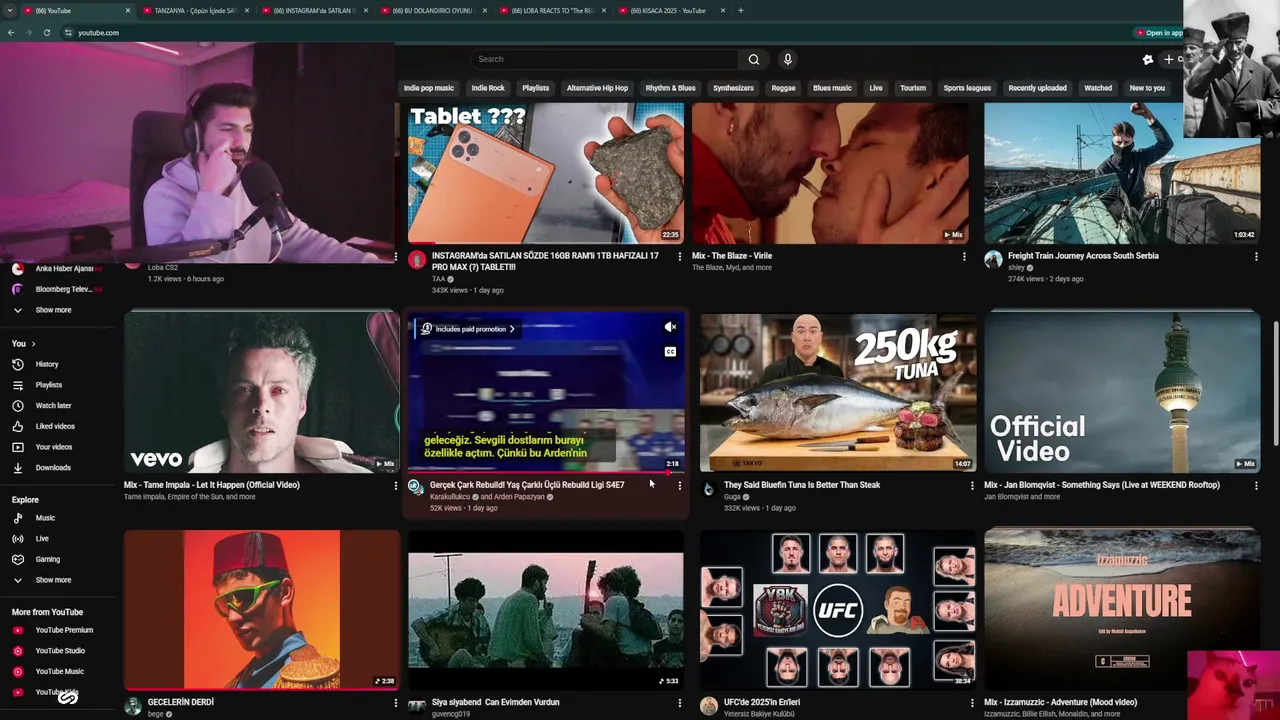1280x720 pixels.
Task: Open the UFC 2025 video thumbnail
Action: pyautogui.click(x=838, y=610)
